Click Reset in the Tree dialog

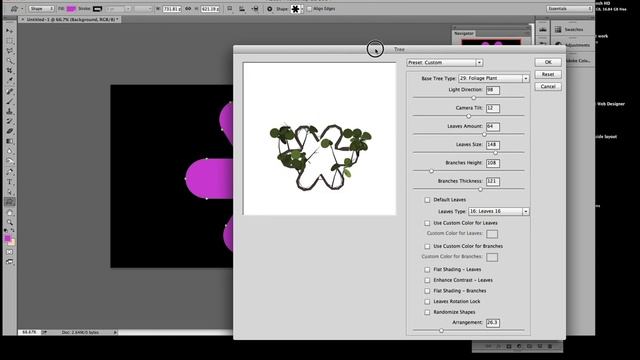(548, 74)
